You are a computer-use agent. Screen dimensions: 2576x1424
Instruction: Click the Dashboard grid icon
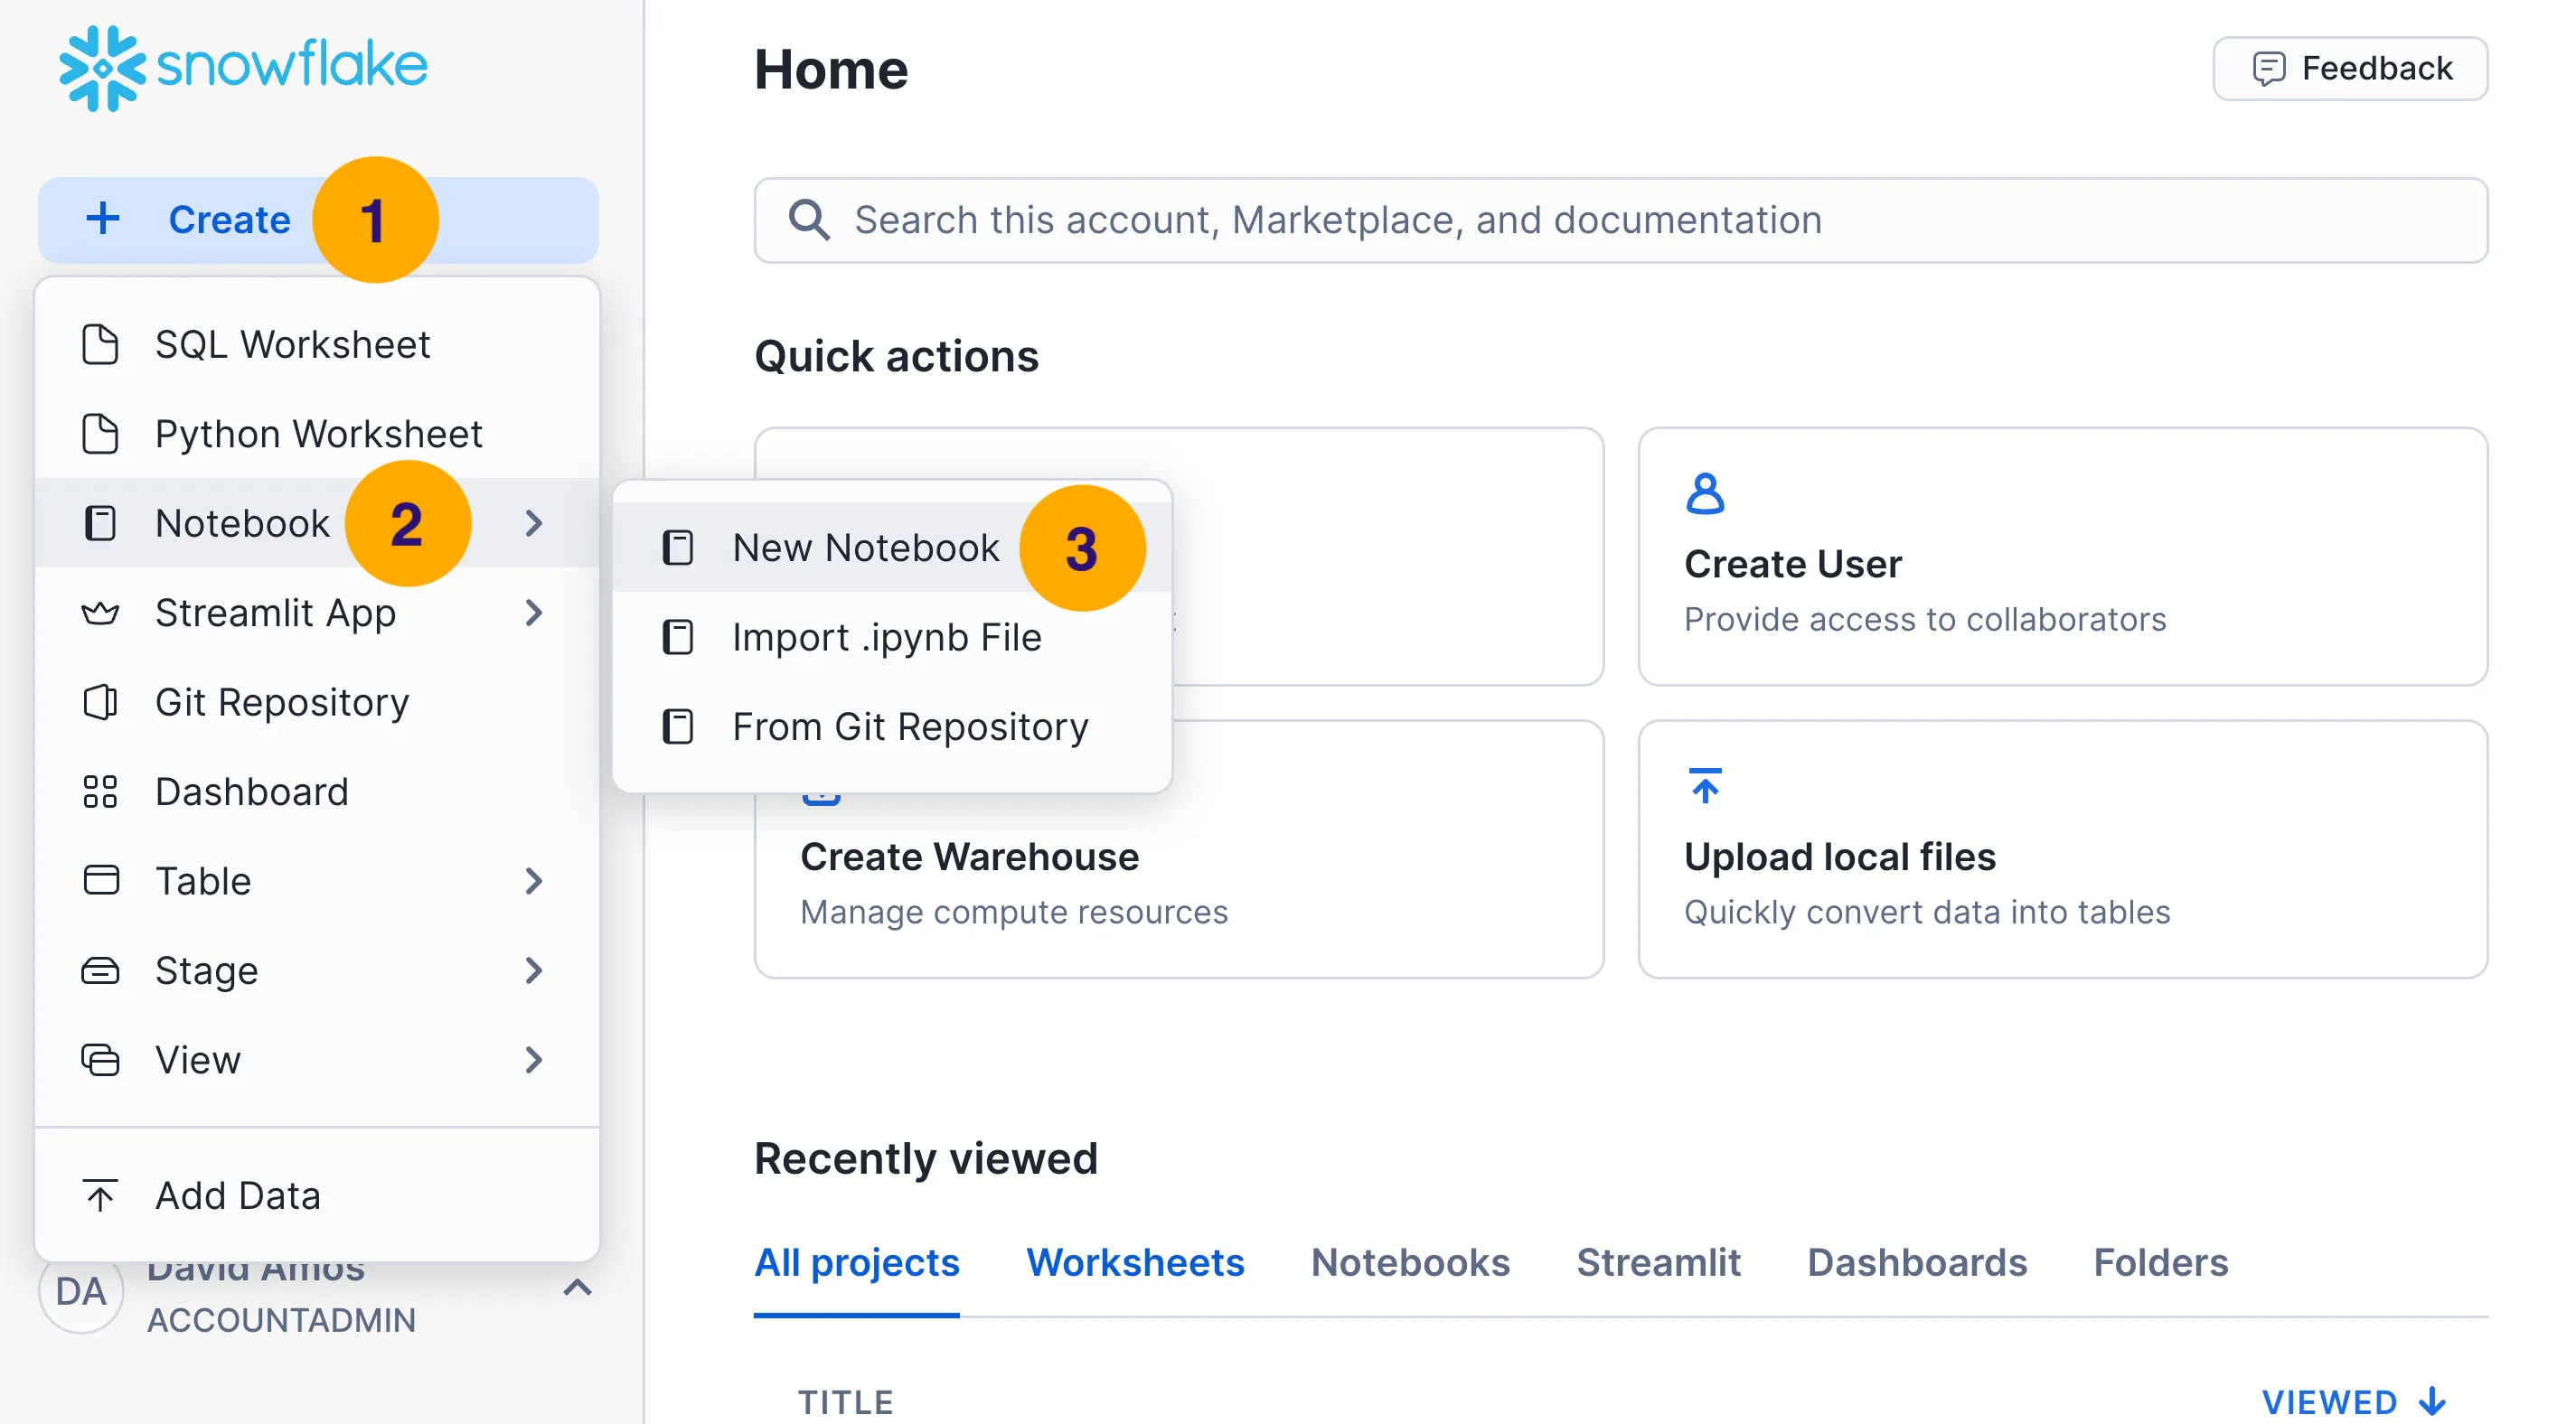100,791
